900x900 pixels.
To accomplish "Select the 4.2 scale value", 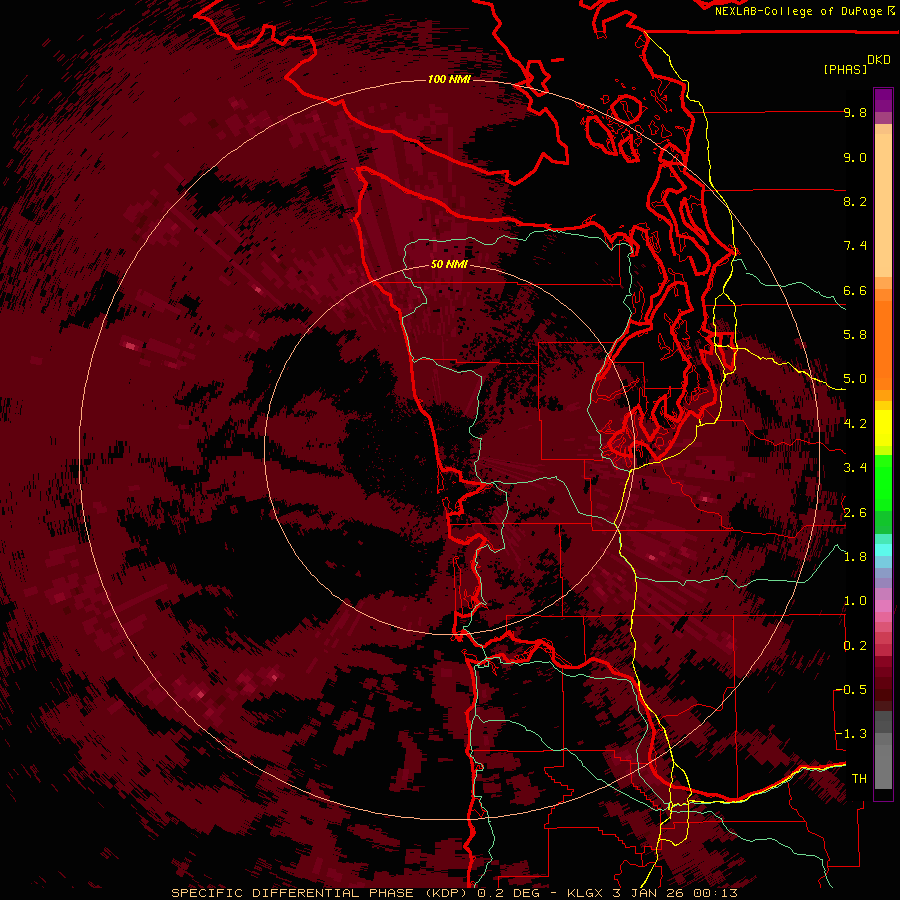I will point(855,424).
